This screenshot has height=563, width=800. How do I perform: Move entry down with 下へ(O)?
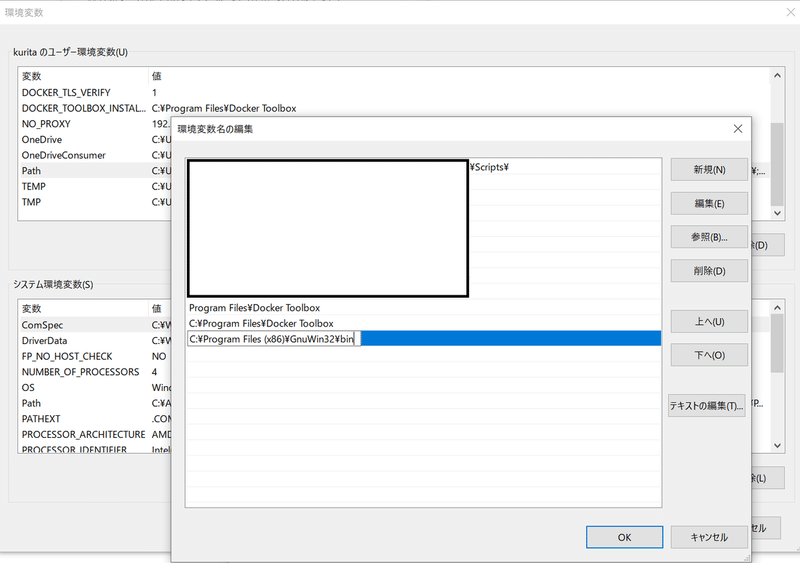[x=709, y=355]
